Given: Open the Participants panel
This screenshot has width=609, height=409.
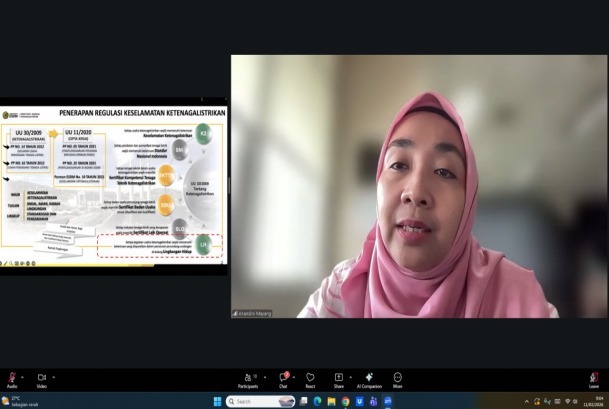Looking at the screenshot, I should (x=247, y=378).
